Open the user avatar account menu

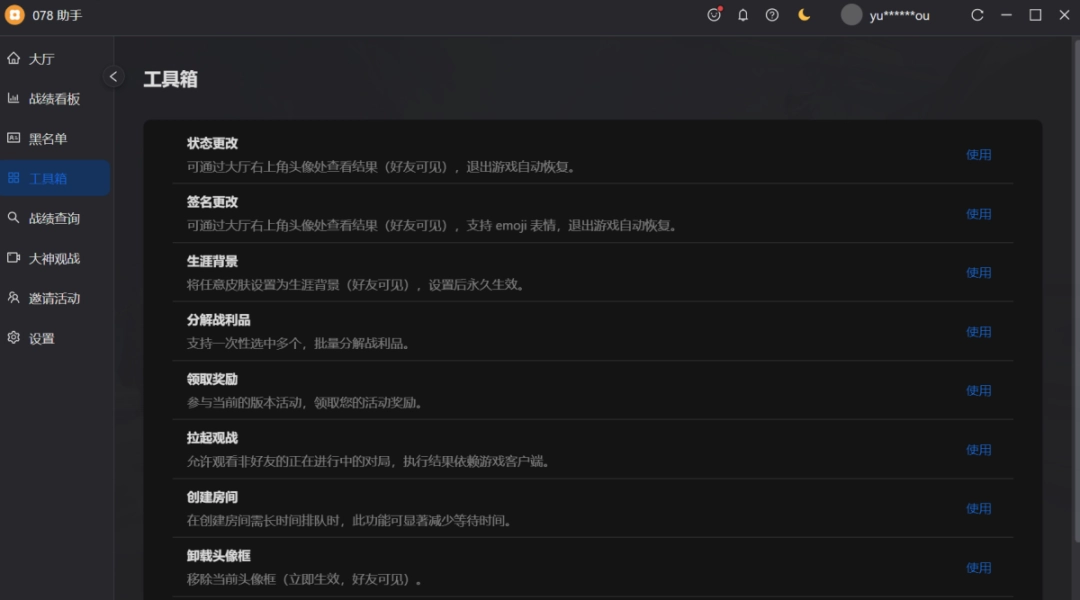click(851, 15)
